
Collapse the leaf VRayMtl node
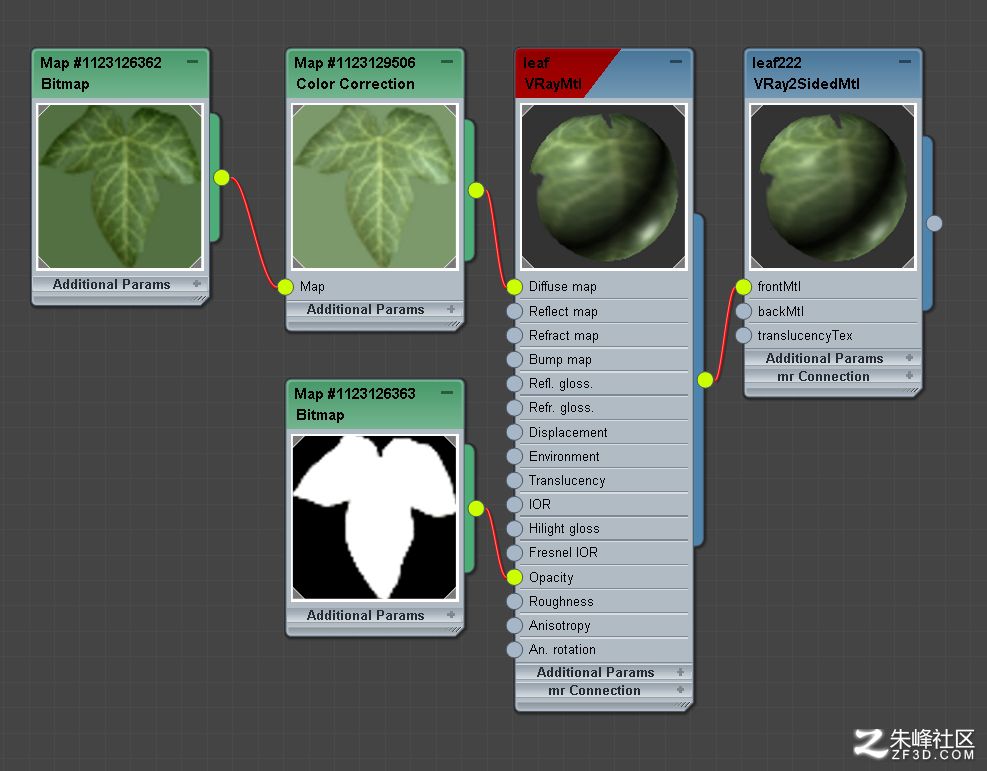point(675,62)
